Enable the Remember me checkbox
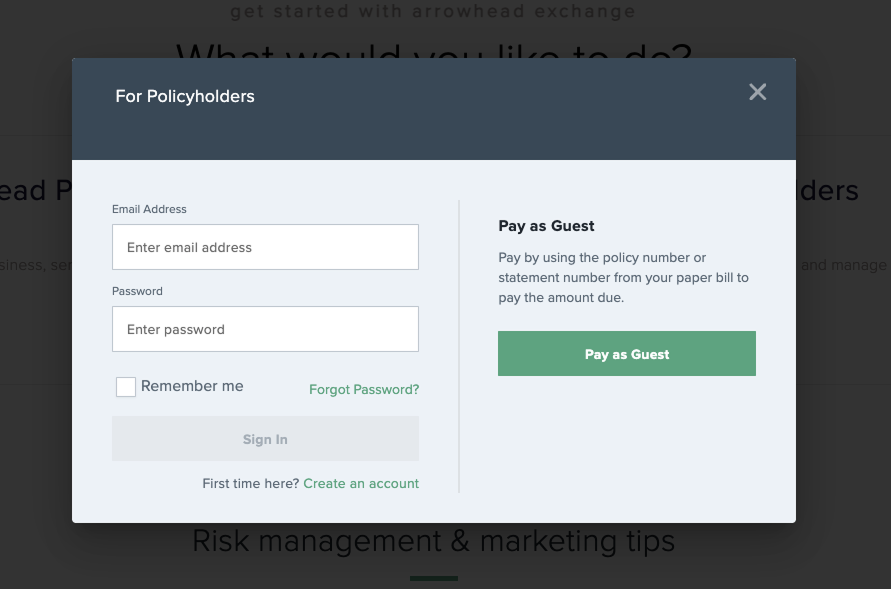The width and height of the screenshot is (891, 589). [125, 386]
